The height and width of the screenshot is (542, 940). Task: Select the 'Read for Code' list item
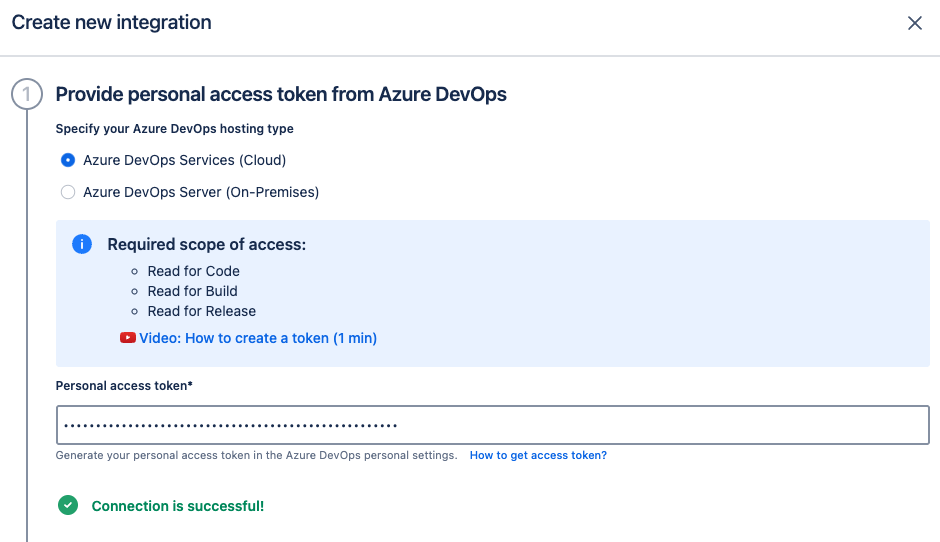[193, 271]
